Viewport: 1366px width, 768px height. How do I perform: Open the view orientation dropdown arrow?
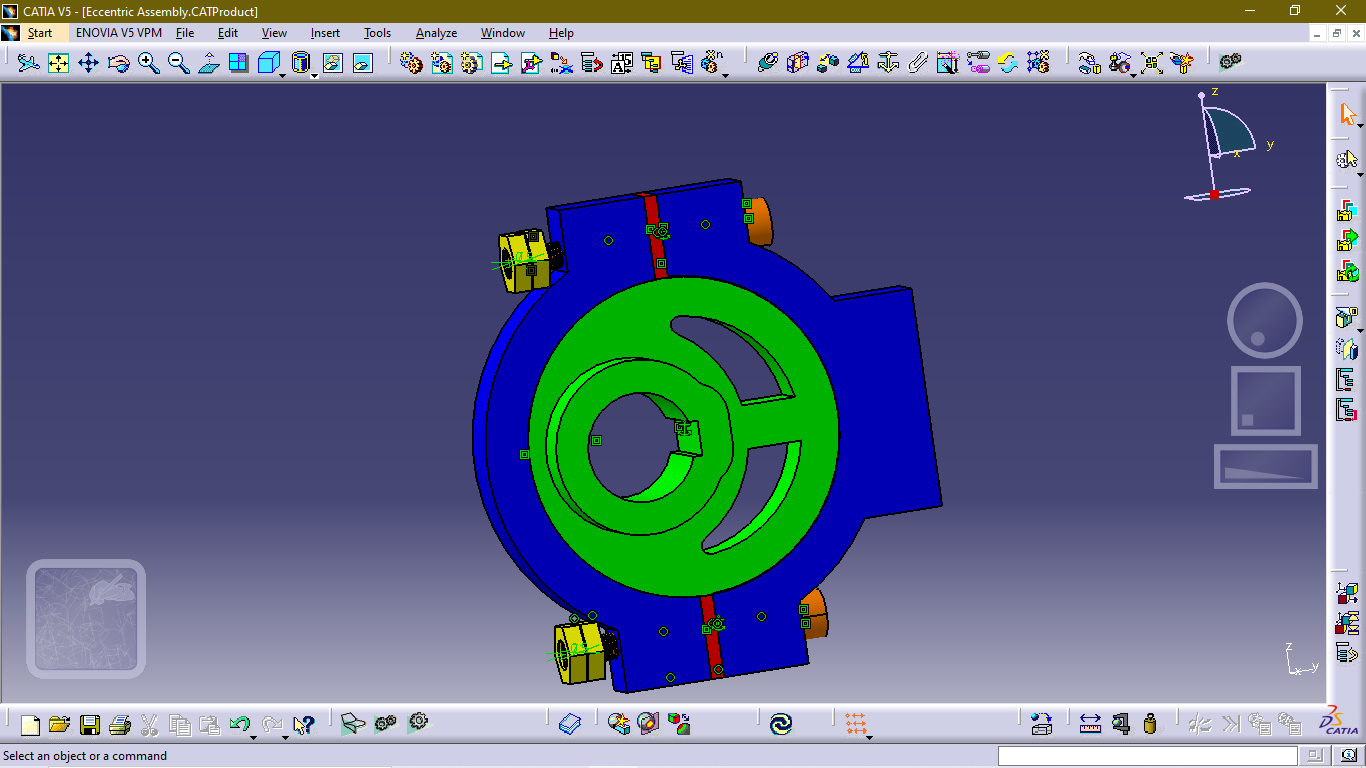coord(282,75)
